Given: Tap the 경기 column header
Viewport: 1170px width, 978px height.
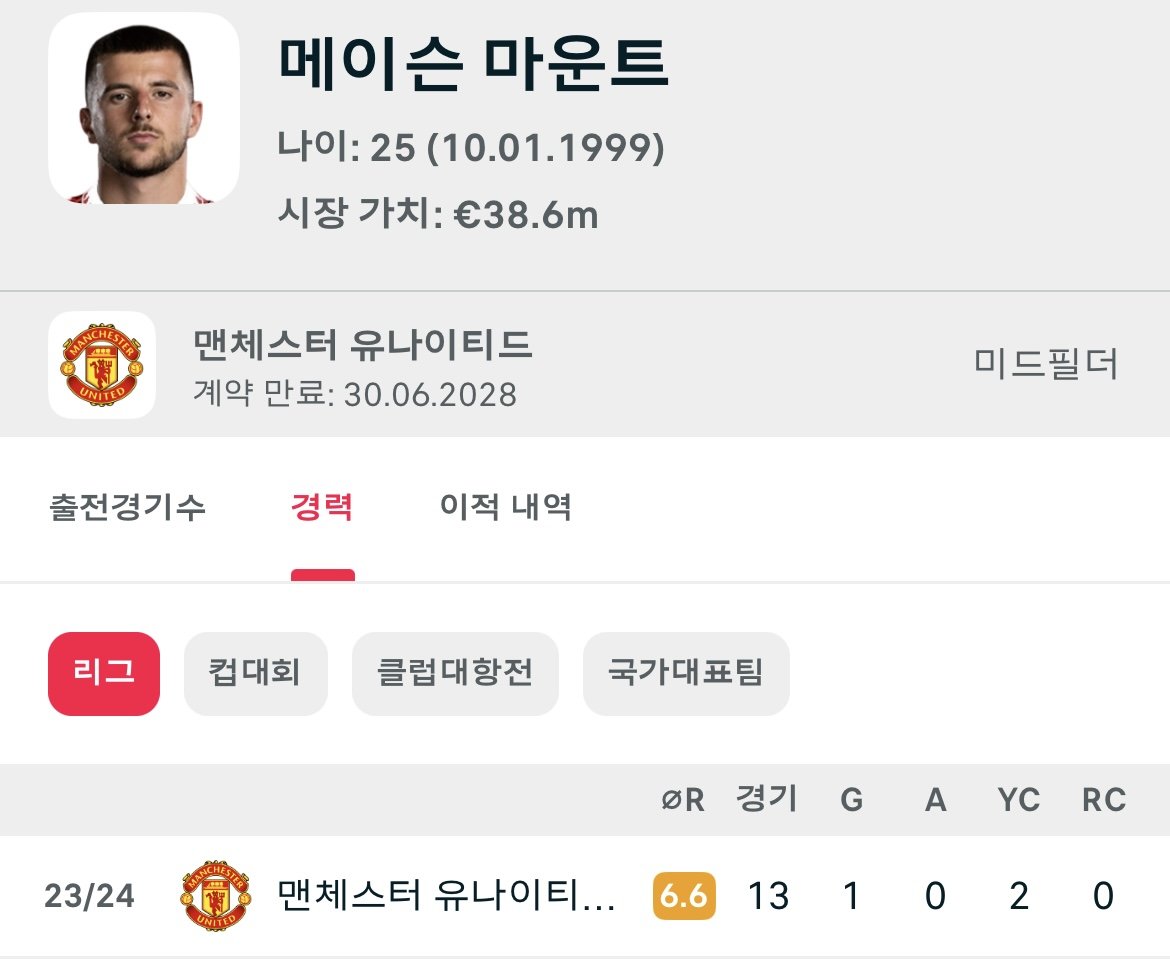Looking at the screenshot, I should click(767, 800).
